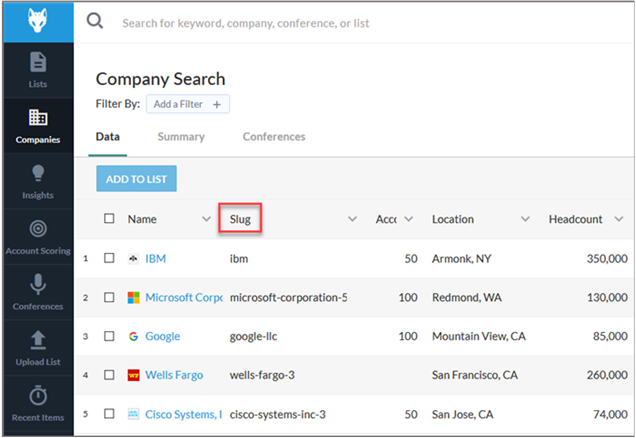Screen dimensions: 636x438
Task: Open the Conferences microphone icon
Action: point(37,285)
